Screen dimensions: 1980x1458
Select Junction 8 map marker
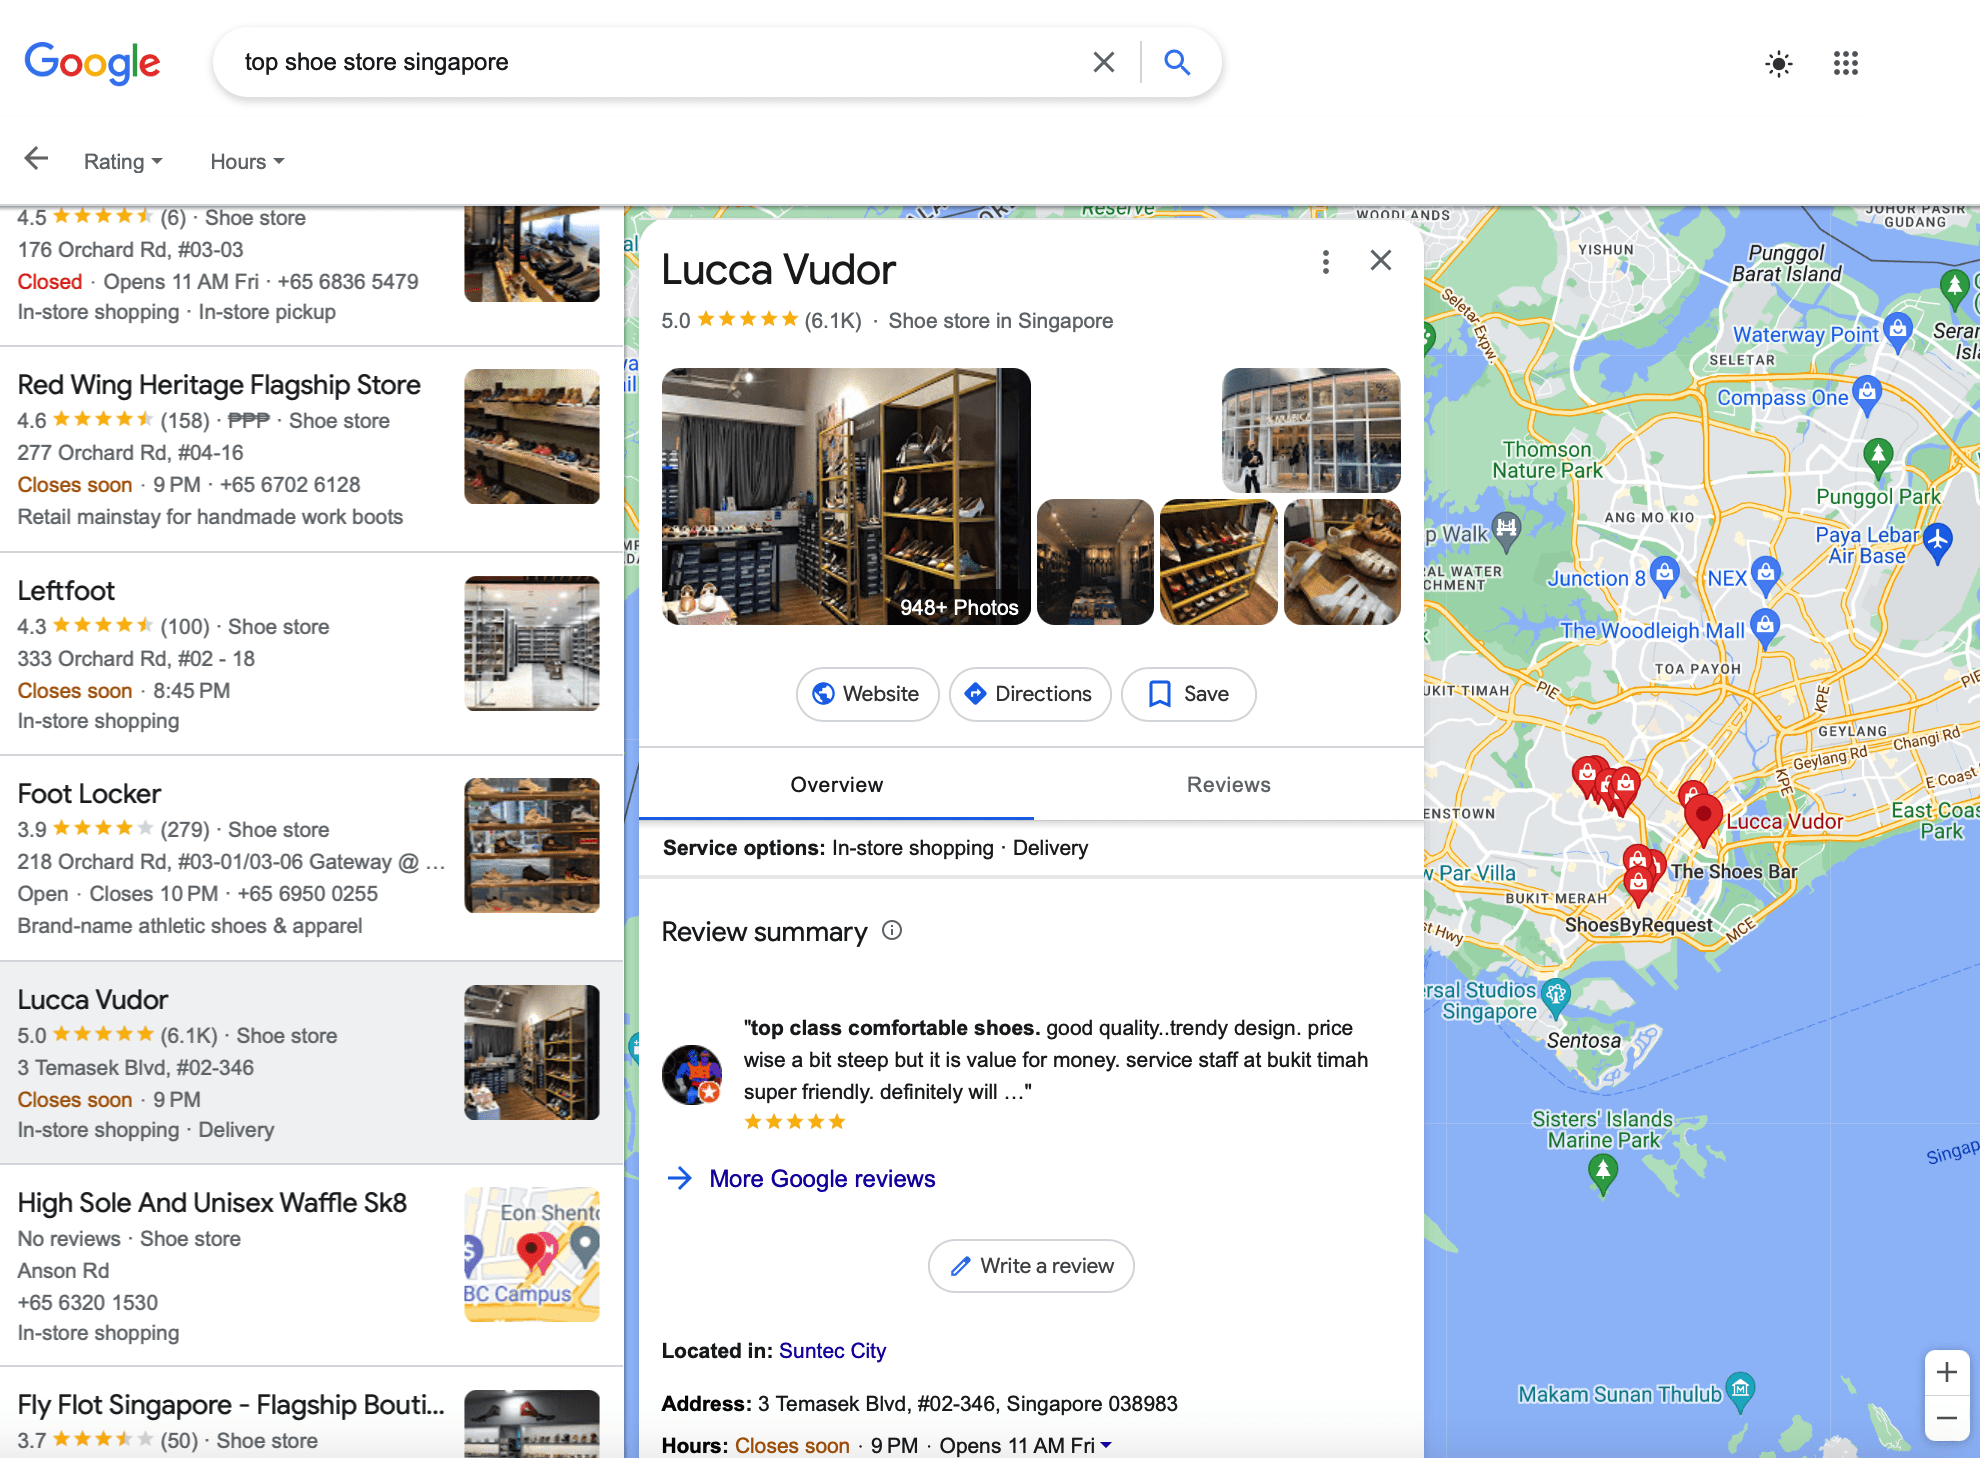pos(1664,577)
